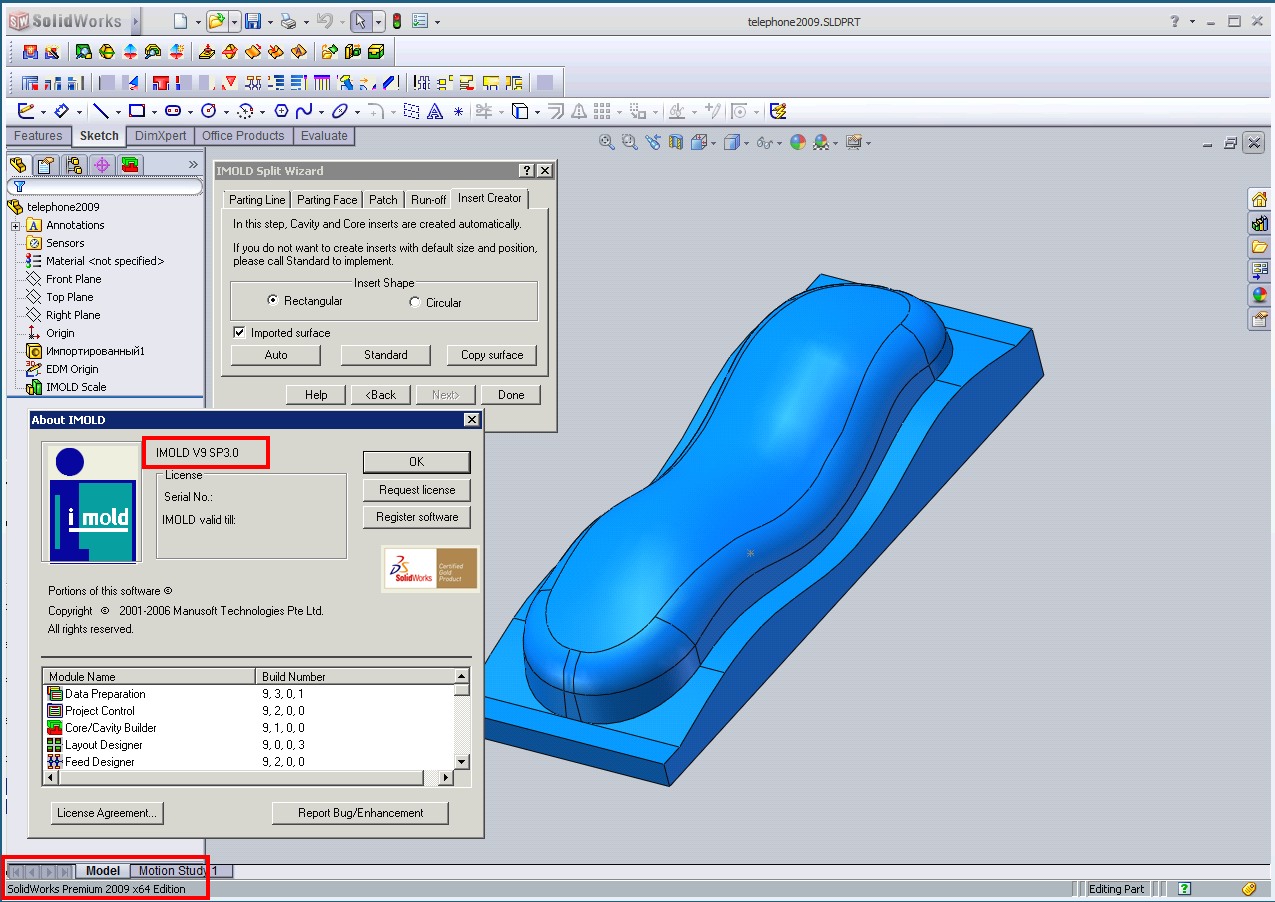
Task: Select the Line sketch tool
Action: click(100, 111)
